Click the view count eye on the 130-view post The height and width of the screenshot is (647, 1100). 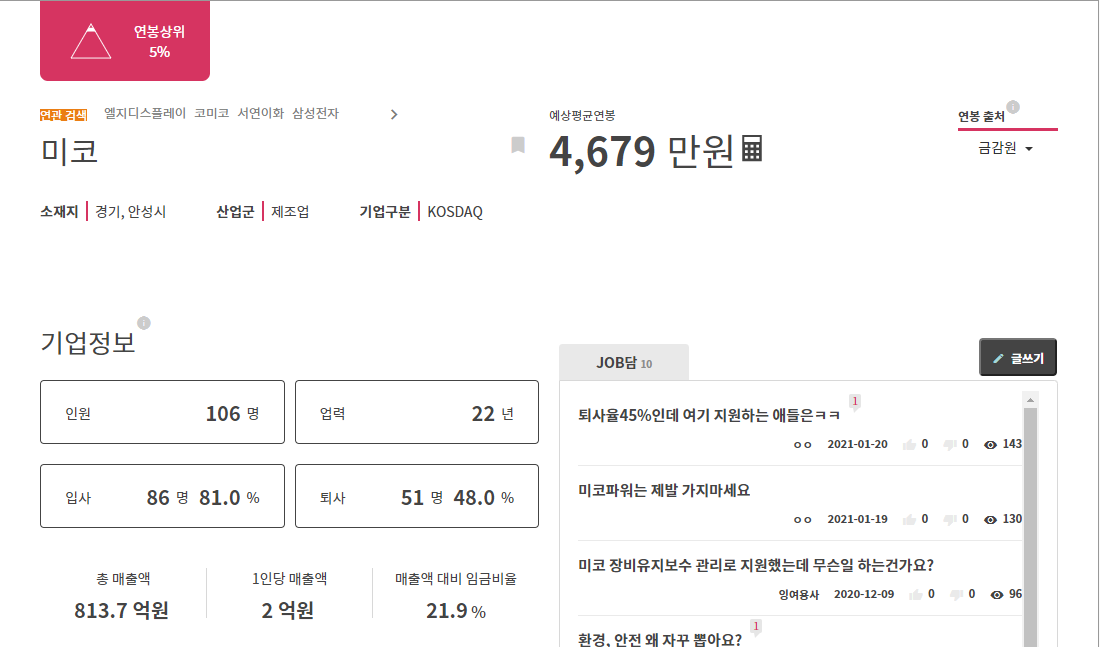[x=991, y=520]
